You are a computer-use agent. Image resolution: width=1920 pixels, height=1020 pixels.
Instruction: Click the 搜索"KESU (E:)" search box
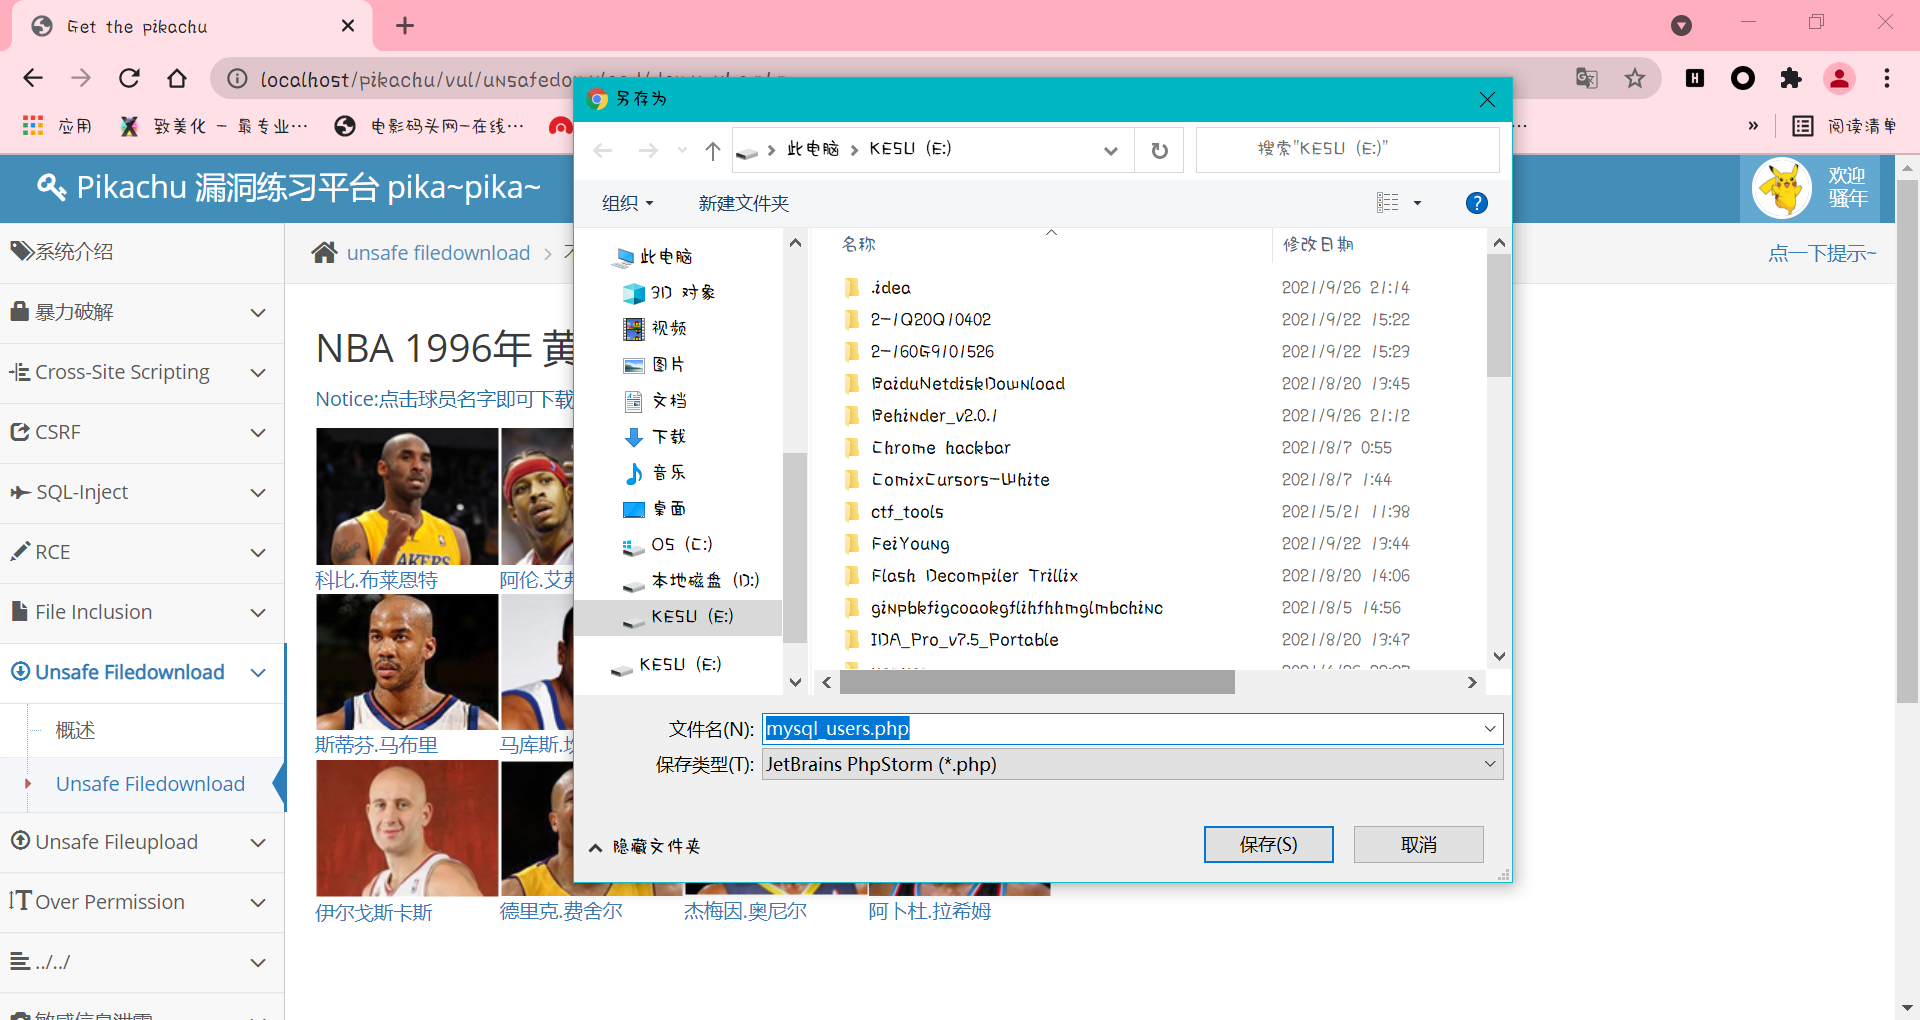tap(1347, 149)
